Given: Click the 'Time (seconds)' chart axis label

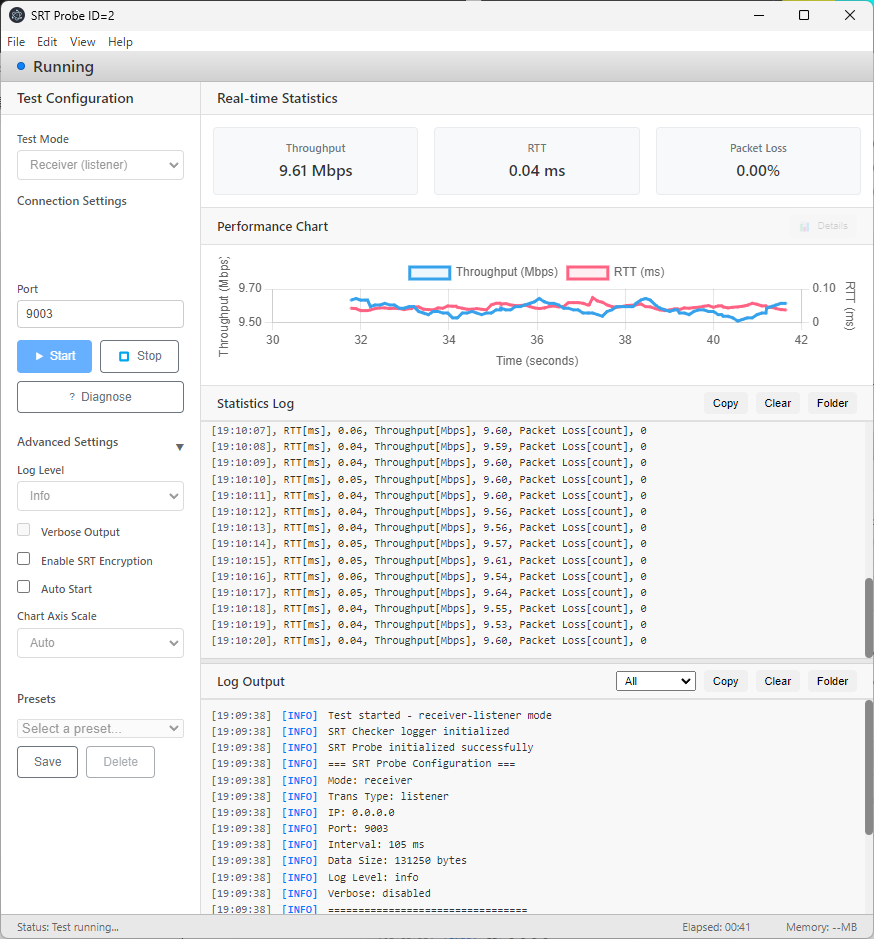Looking at the screenshot, I should click(x=537, y=361).
